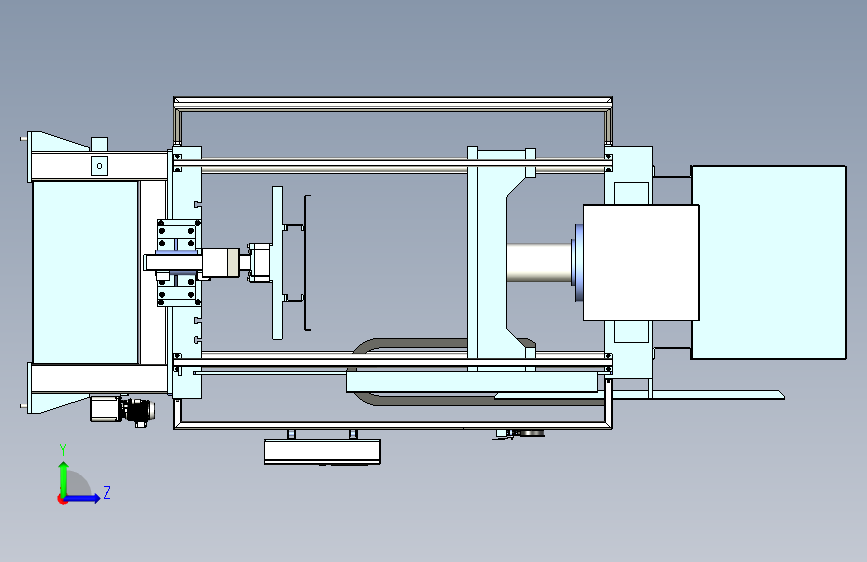Screen dimensions: 867x562
Task: Select the vertical disc plate near center-left
Action: pos(278,263)
